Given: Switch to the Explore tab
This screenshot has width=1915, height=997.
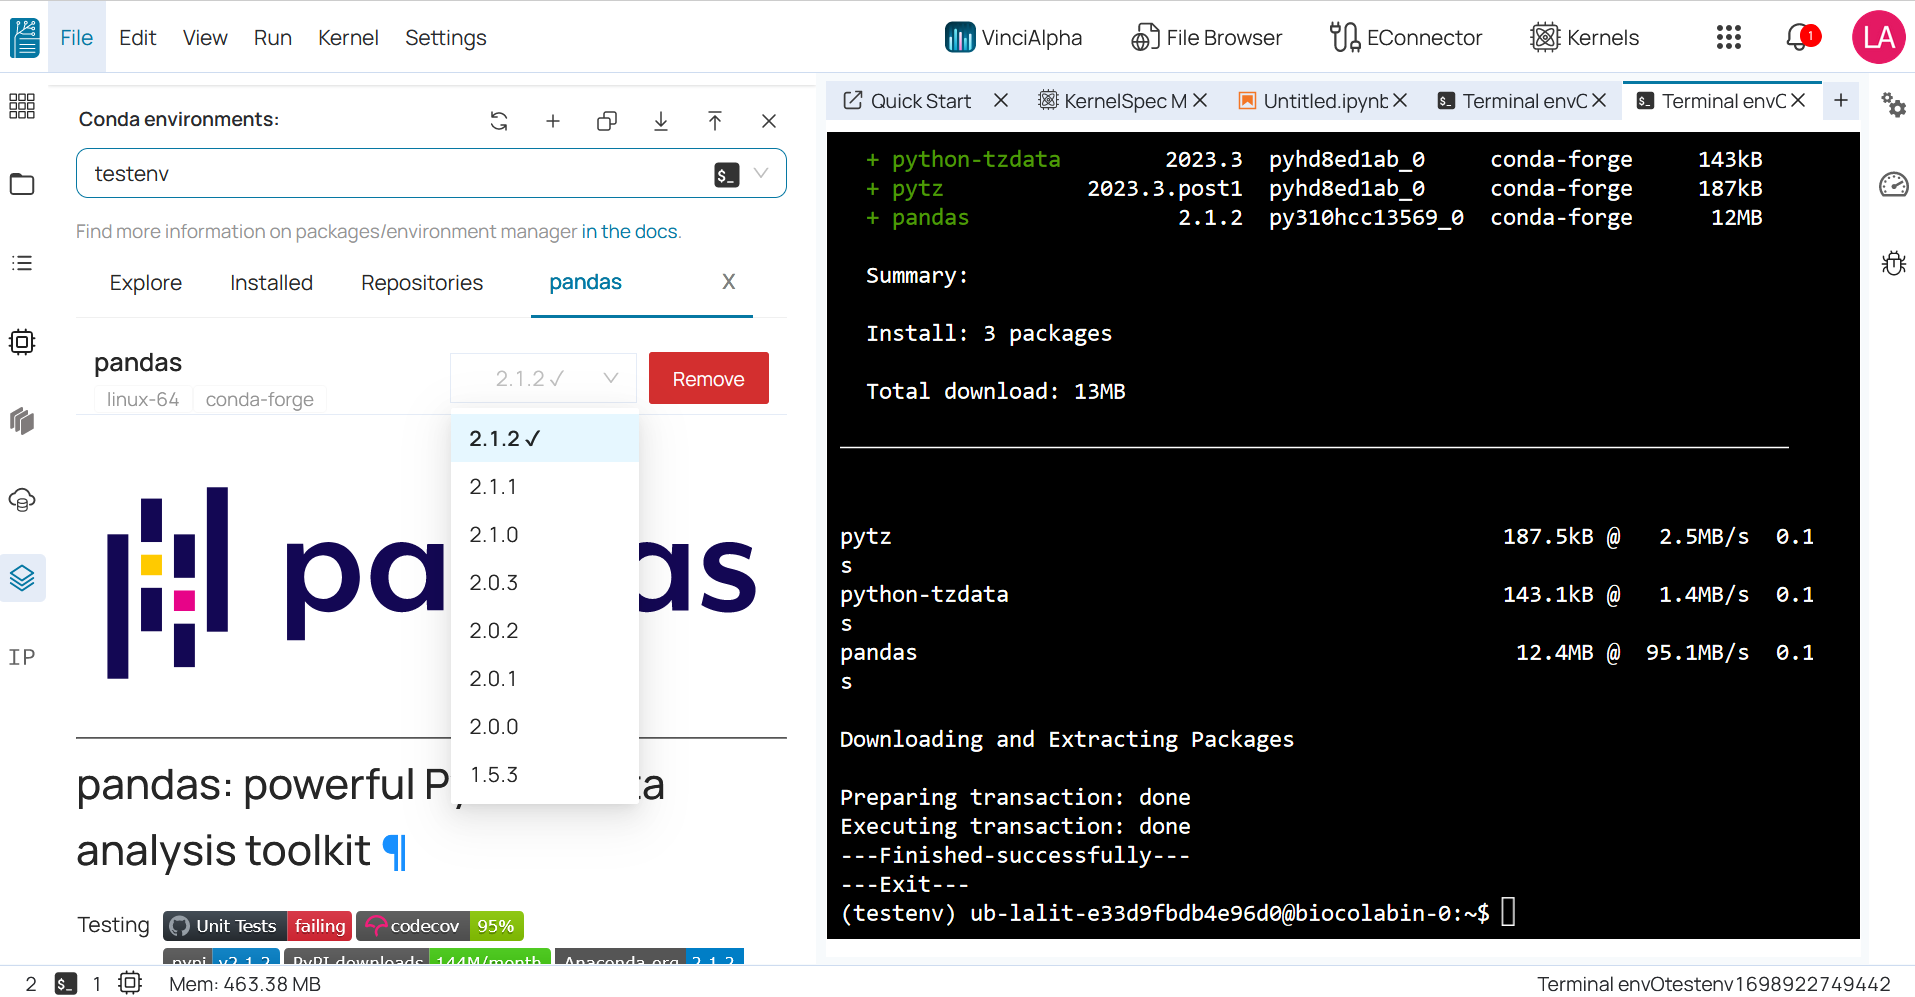Looking at the screenshot, I should pos(146,283).
